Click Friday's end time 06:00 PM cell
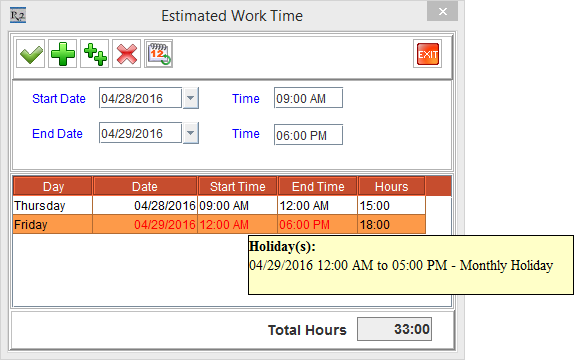This screenshot has height=360, width=574. (x=318, y=224)
